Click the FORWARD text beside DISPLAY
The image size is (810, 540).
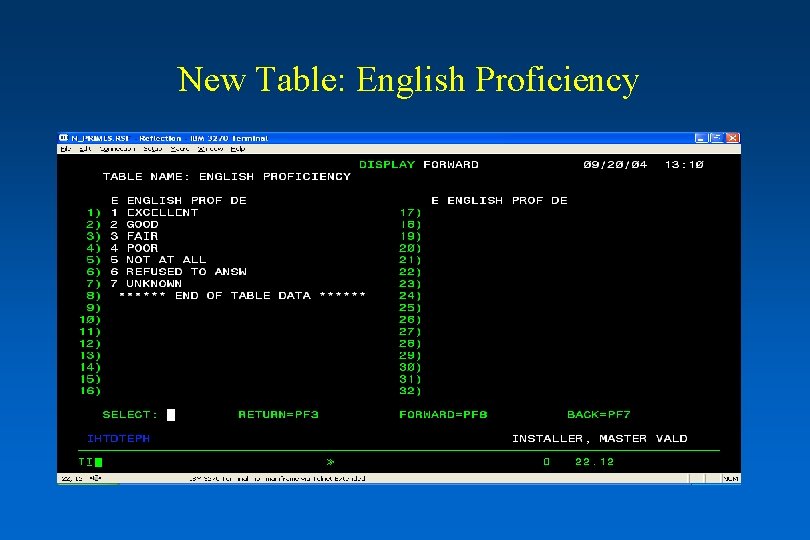[451, 165]
